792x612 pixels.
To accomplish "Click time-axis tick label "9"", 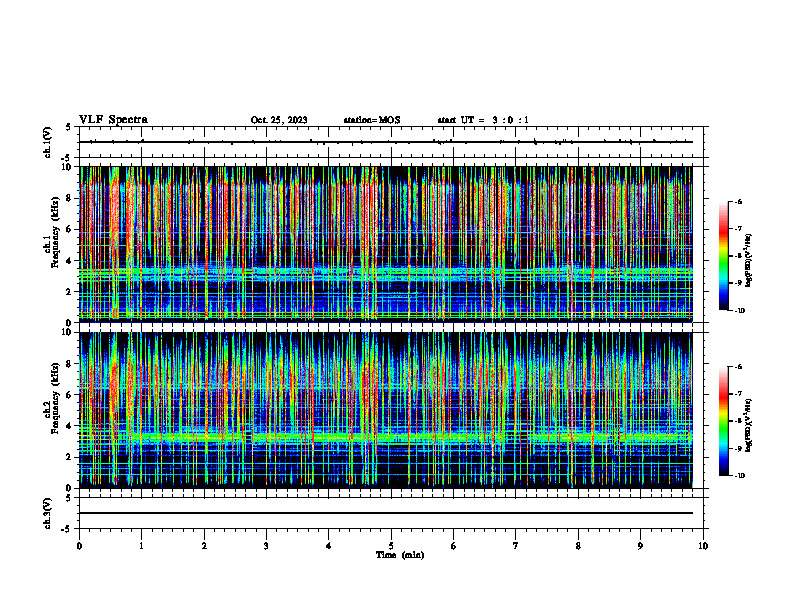I will [640, 546].
